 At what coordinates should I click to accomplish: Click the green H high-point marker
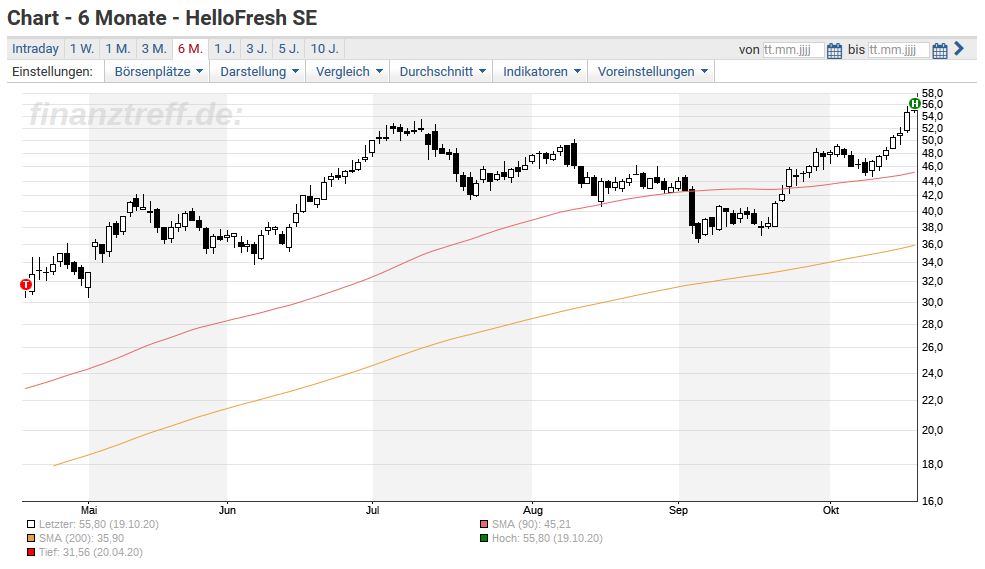coord(915,104)
